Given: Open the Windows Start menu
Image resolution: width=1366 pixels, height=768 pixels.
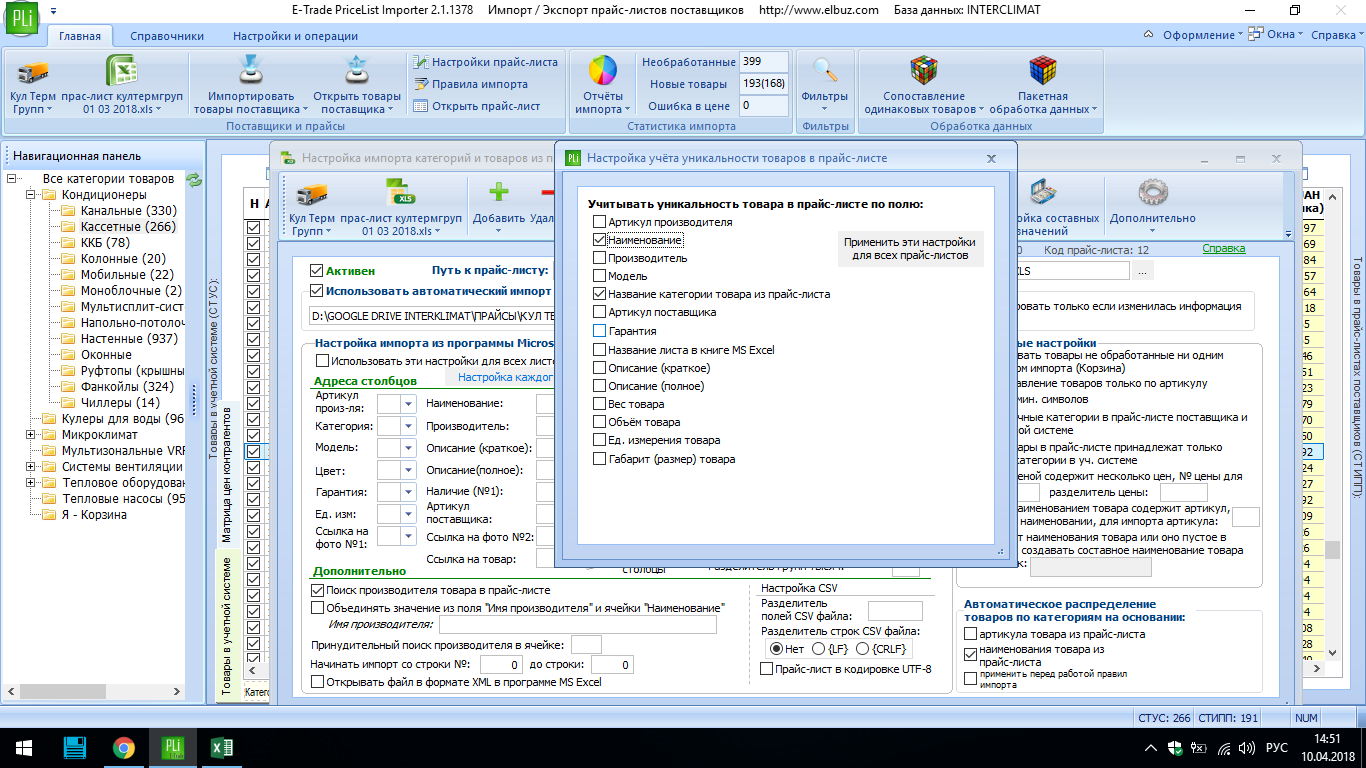Looking at the screenshot, I should [x=23, y=748].
